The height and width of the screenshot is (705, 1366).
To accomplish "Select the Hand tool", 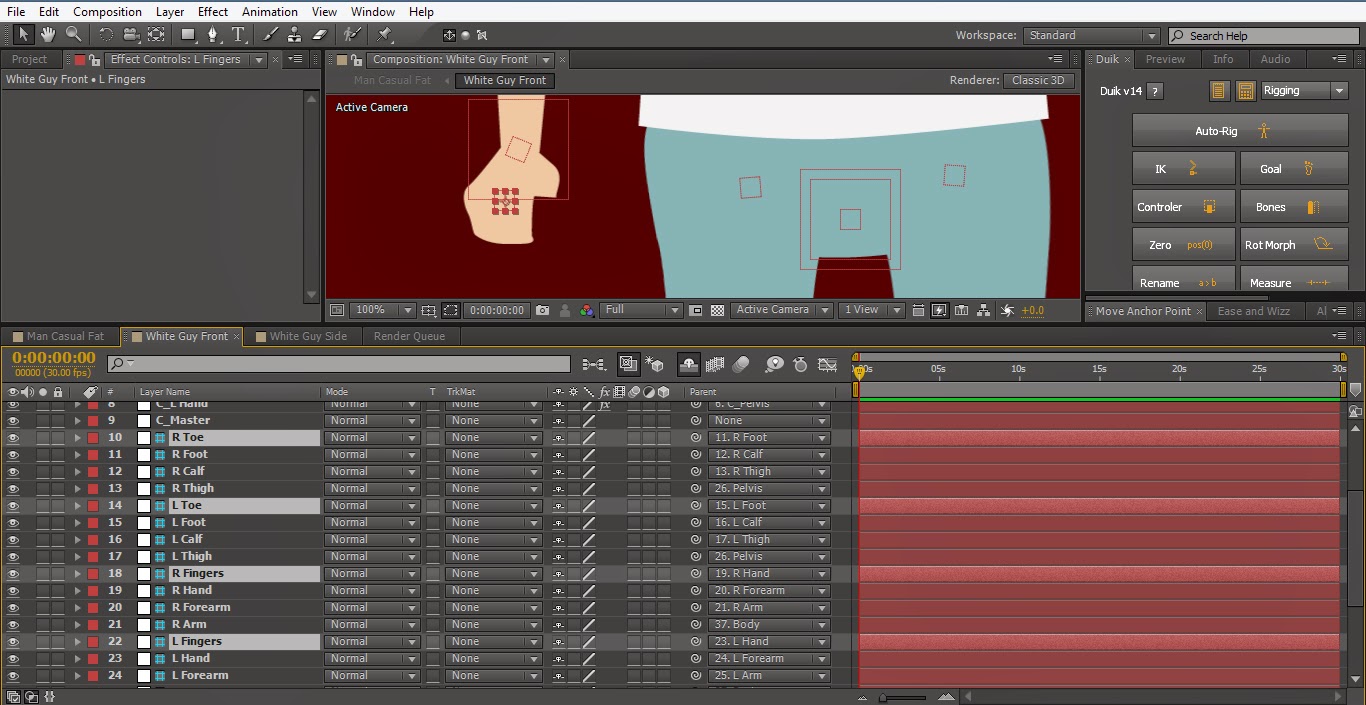I will (x=46, y=34).
